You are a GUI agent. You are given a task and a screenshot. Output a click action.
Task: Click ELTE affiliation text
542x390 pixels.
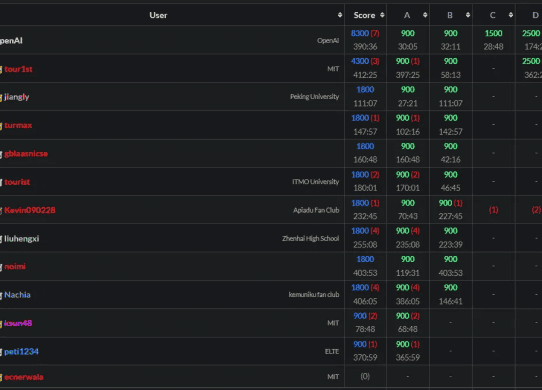(x=332, y=352)
